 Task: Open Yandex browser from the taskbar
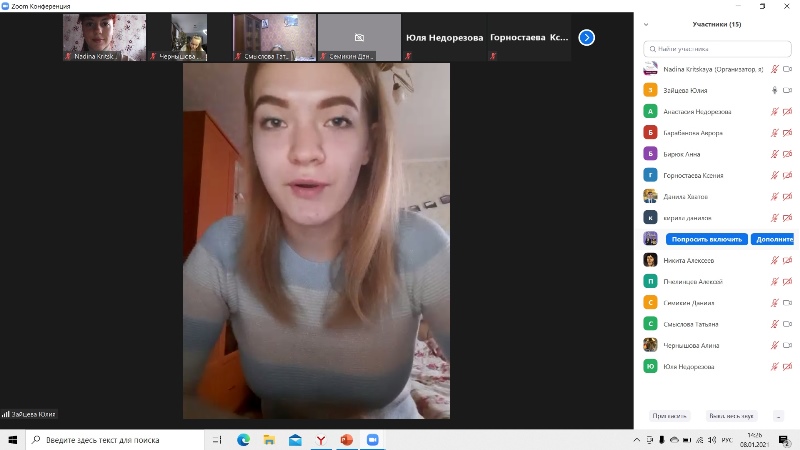coord(321,440)
